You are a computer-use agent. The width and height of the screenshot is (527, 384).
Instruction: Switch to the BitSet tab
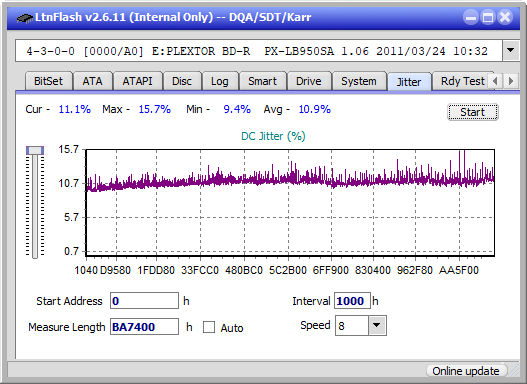coord(48,81)
